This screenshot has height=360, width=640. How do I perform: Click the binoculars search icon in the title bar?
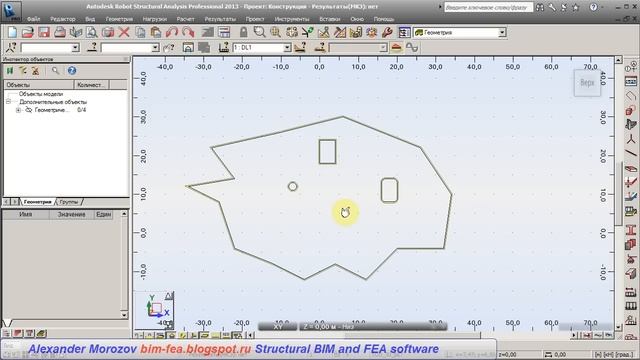pyautogui.click(x=540, y=7)
